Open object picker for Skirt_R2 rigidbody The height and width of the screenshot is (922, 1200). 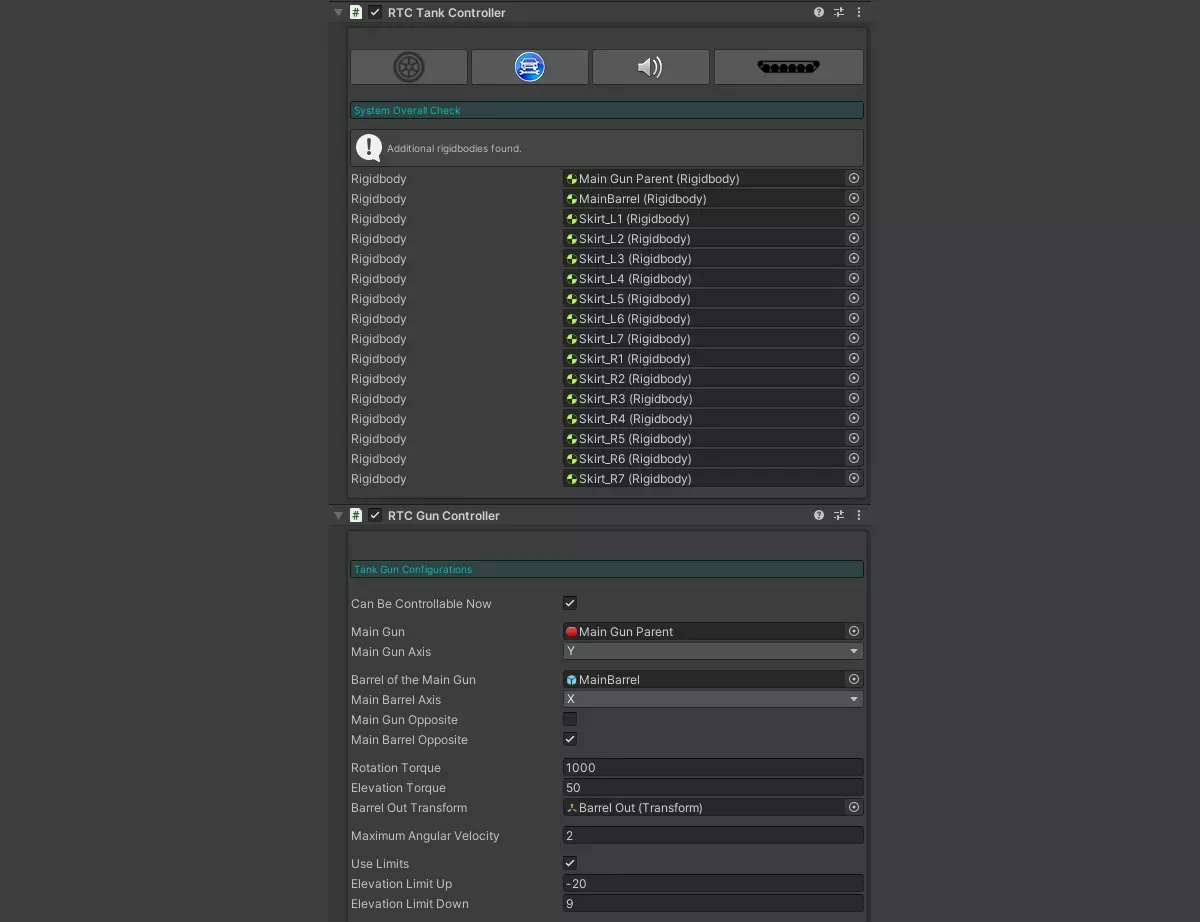[854, 378]
